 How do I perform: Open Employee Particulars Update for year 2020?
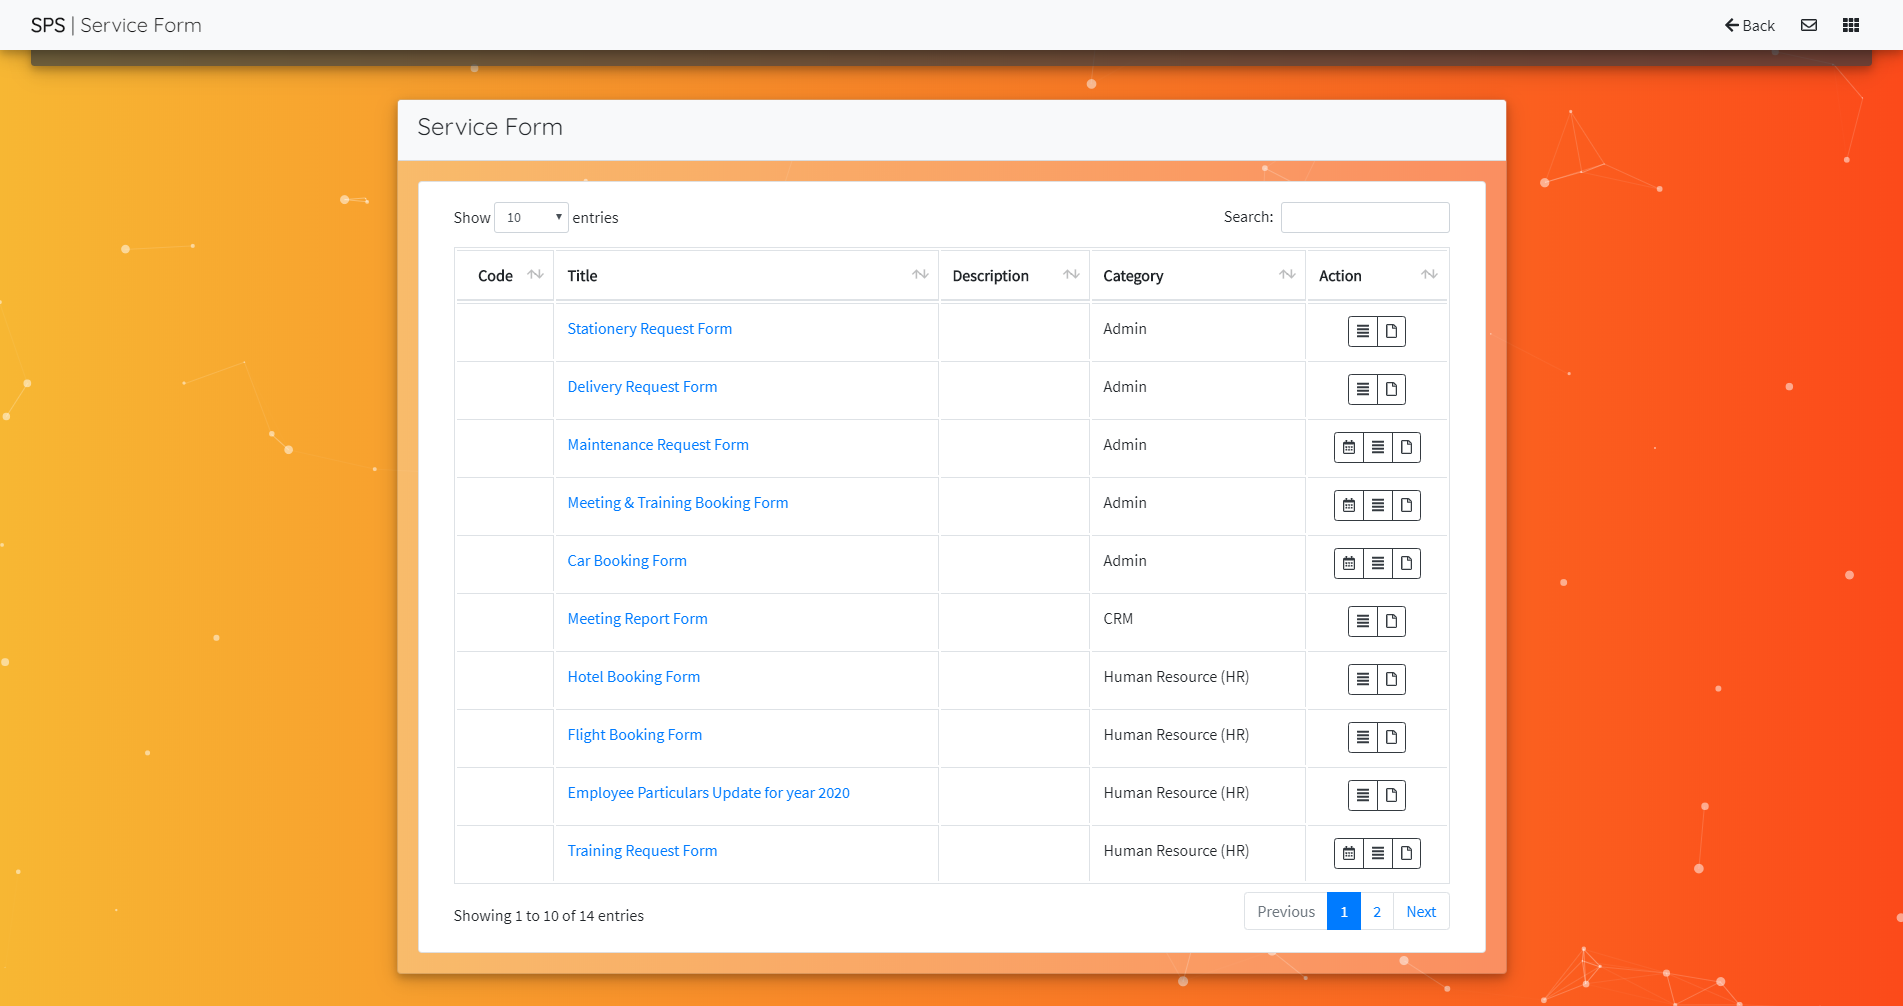point(708,793)
